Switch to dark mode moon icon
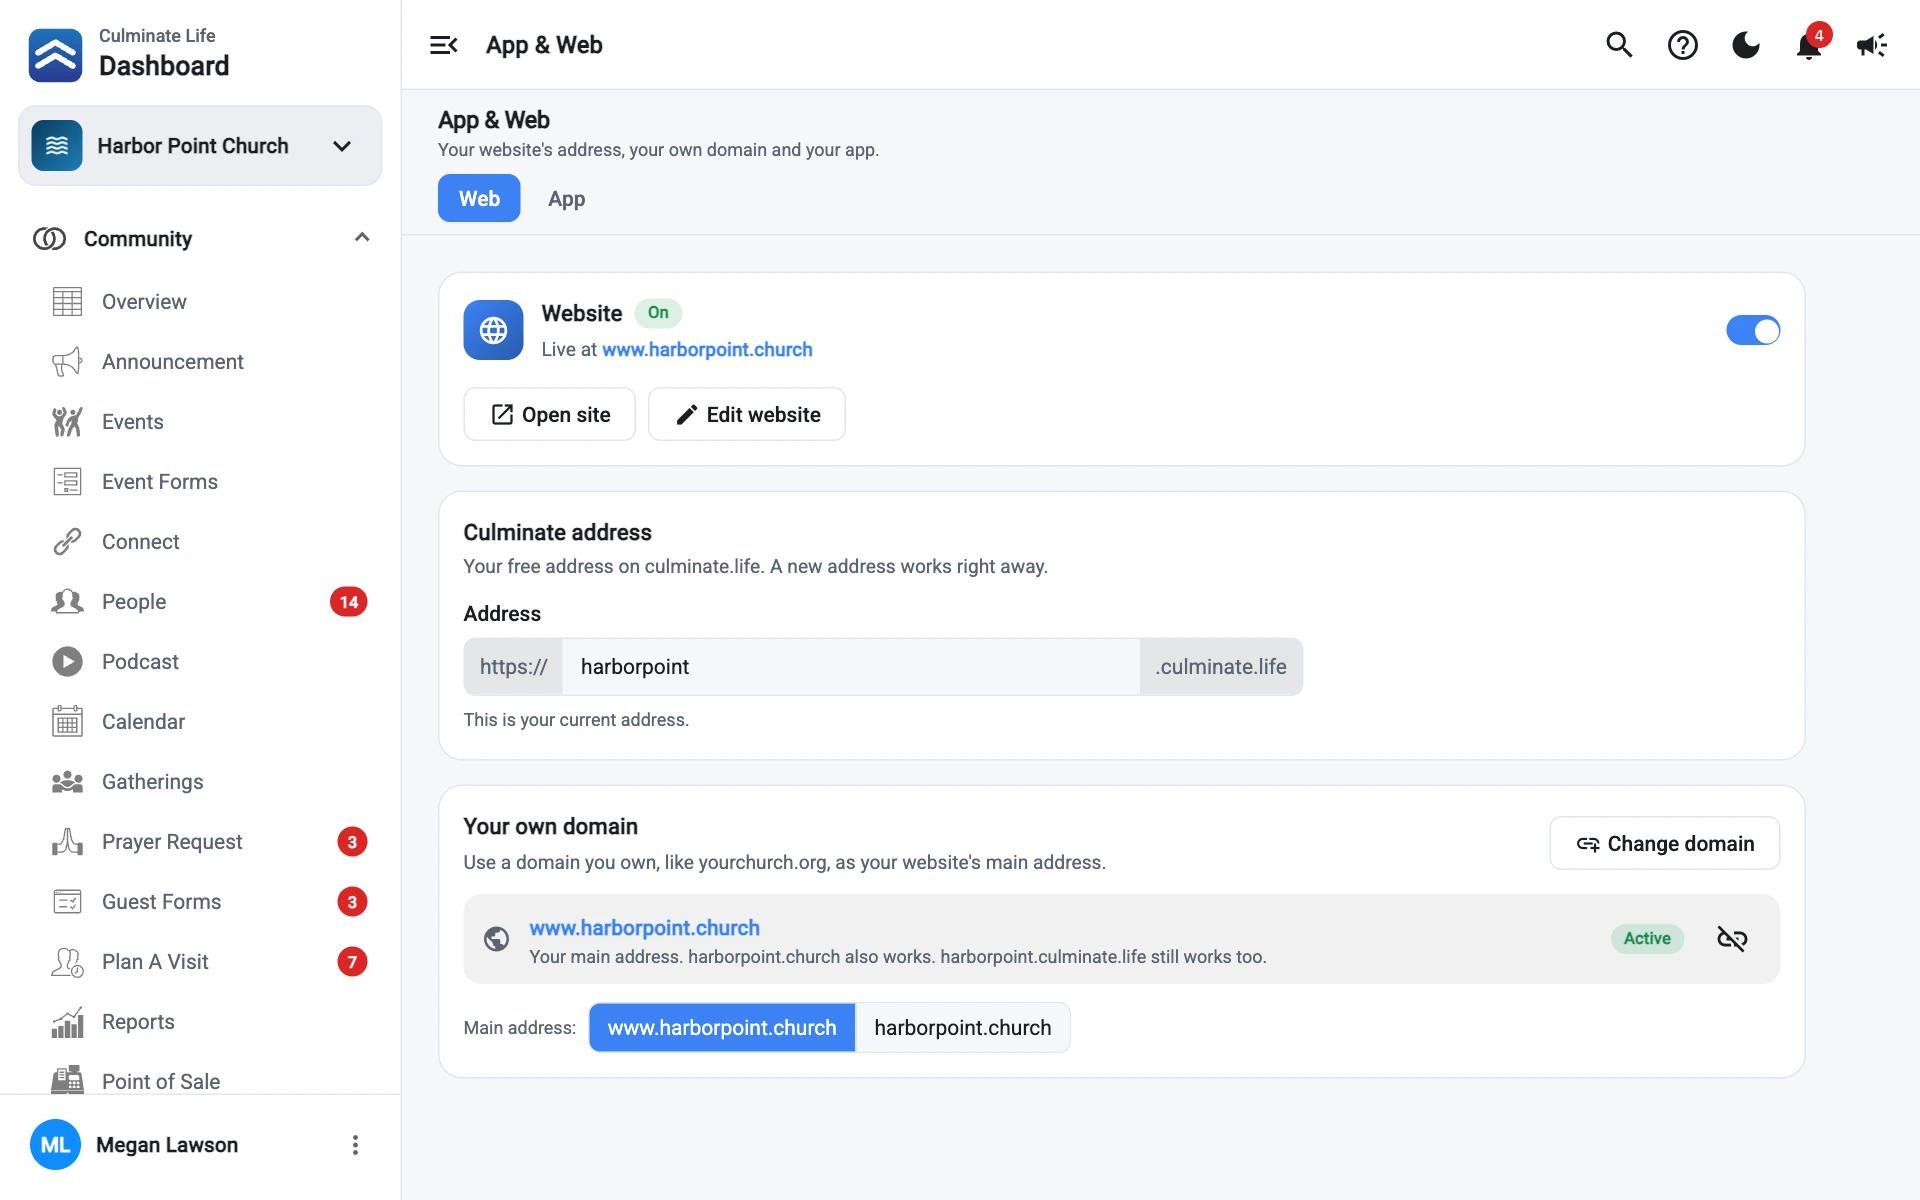This screenshot has height=1200, width=1920. [x=1746, y=45]
